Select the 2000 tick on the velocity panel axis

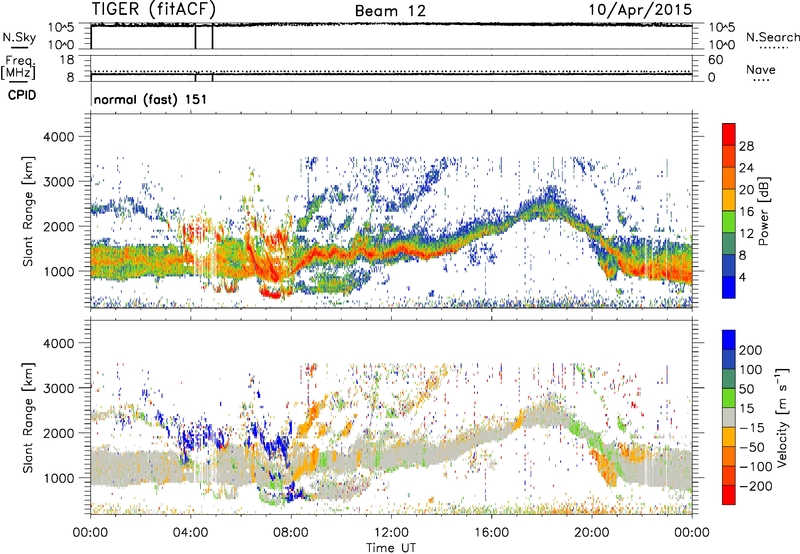(58, 433)
